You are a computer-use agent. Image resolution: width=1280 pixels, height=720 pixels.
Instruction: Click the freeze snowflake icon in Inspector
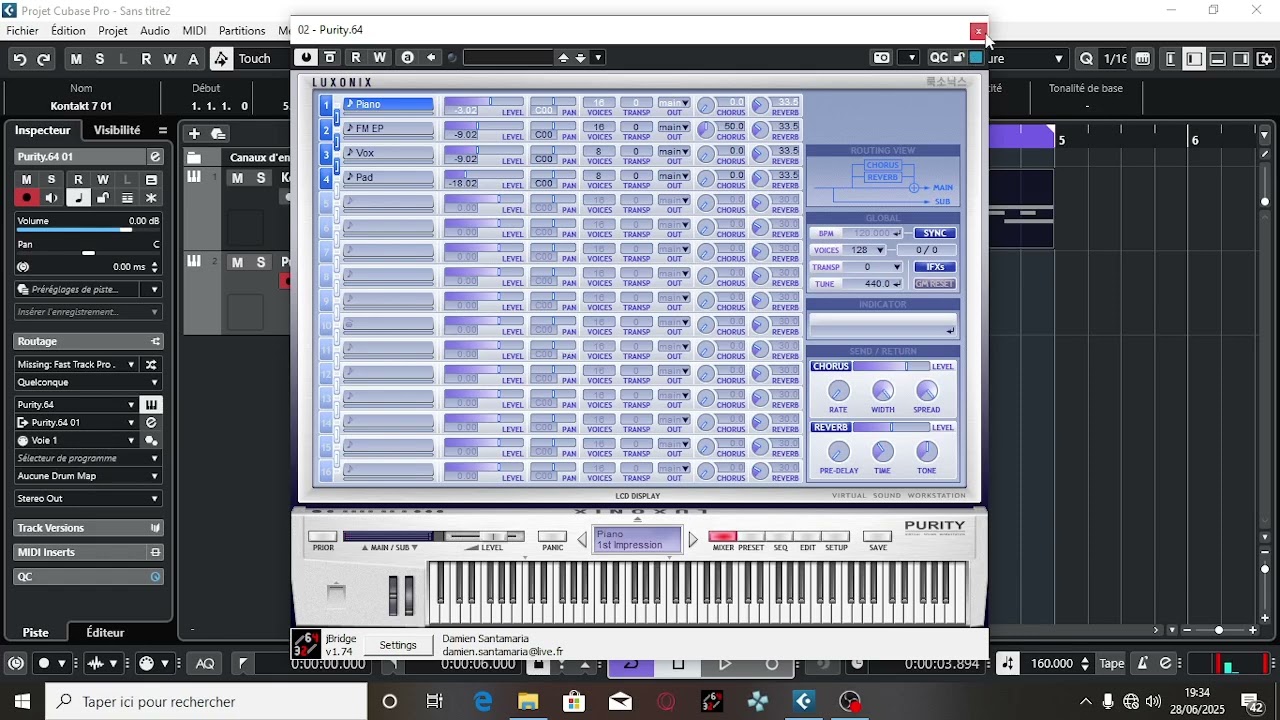tap(151, 198)
